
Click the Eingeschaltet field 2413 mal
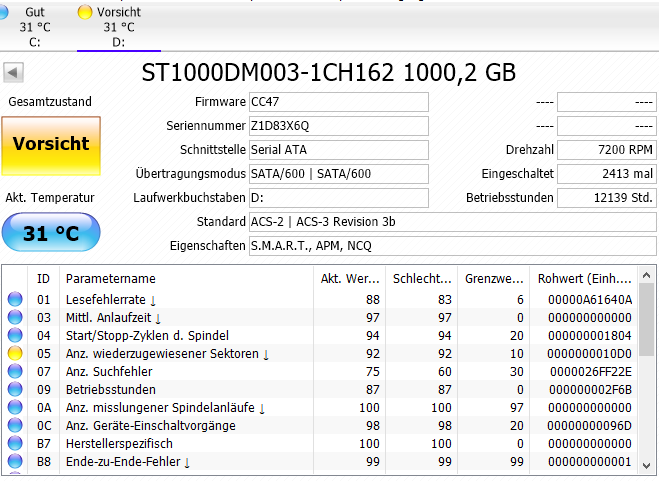607,174
